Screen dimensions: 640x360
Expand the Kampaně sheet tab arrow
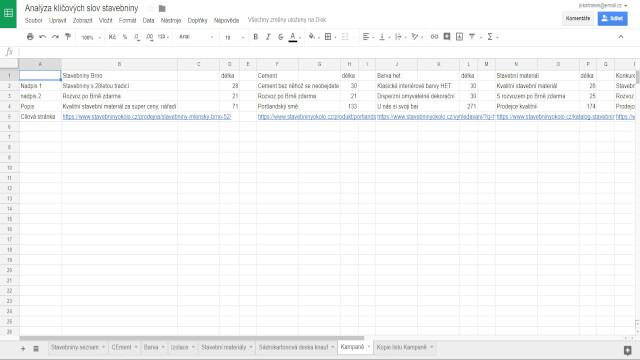click(369, 347)
